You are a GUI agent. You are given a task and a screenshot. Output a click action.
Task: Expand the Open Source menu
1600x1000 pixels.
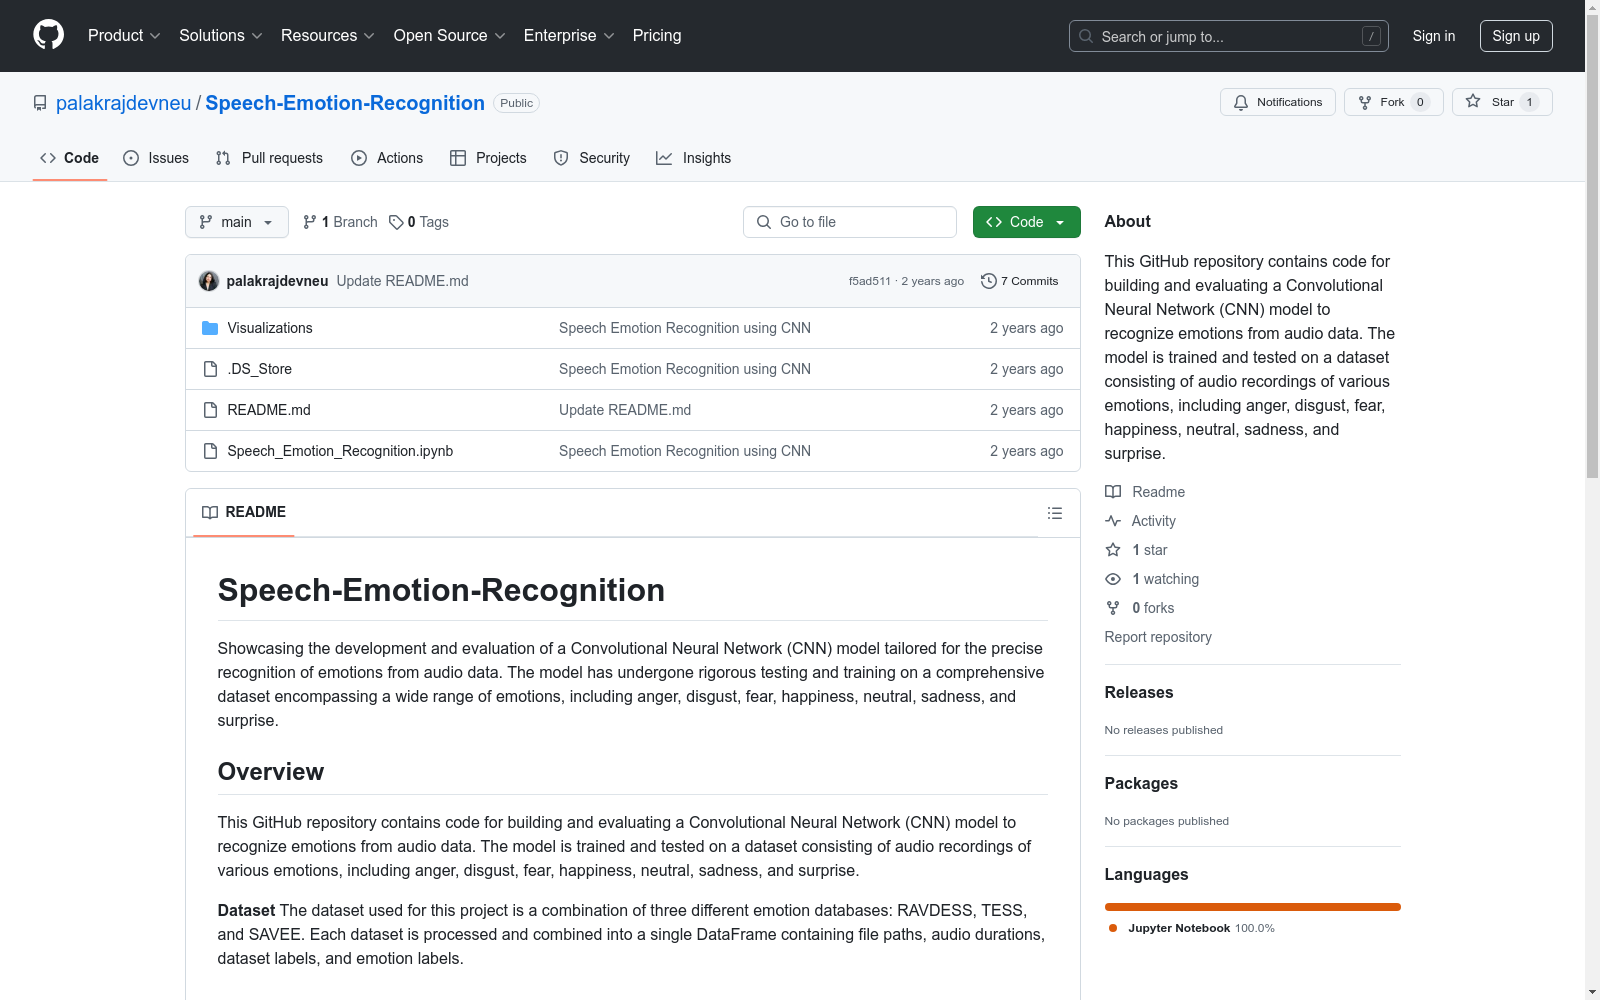[450, 35]
